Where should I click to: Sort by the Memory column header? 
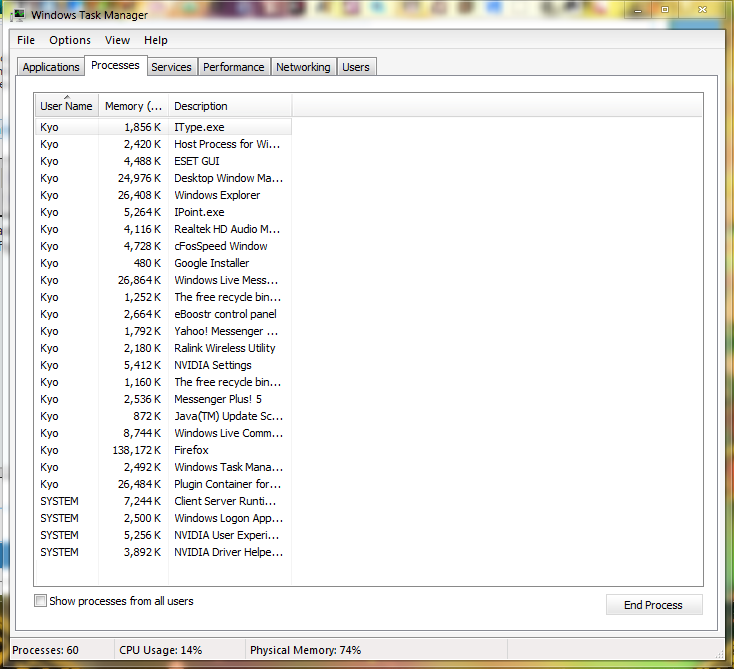(133, 106)
